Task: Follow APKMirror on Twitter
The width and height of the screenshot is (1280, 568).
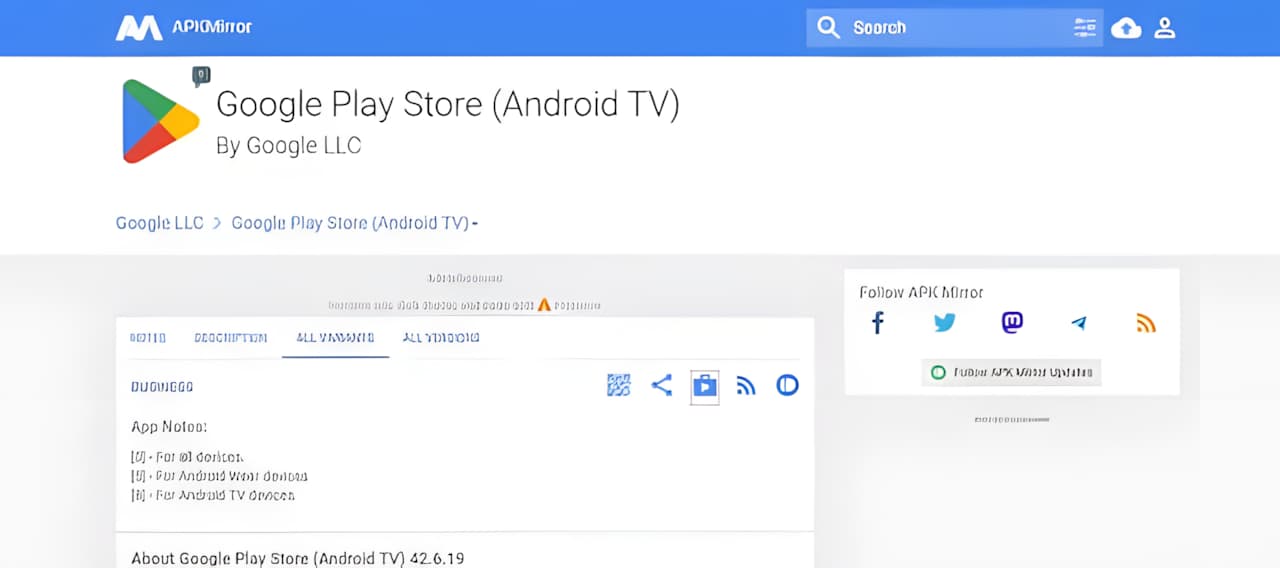Action: point(945,323)
